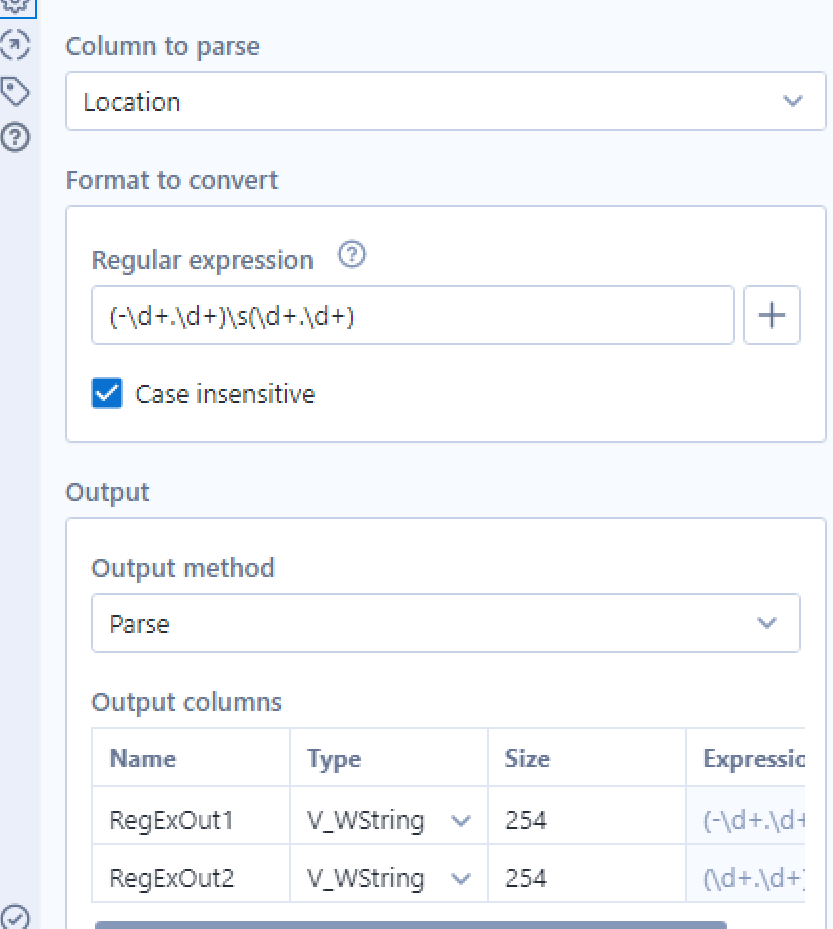833x929 pixels.
Task: Edit the RegExOut2 name cell
Action: click(191, 879)
